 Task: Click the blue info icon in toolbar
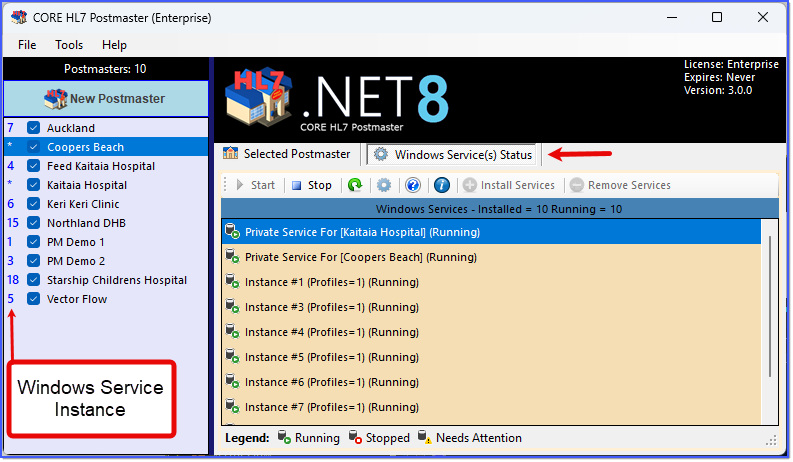pos(442,186)
